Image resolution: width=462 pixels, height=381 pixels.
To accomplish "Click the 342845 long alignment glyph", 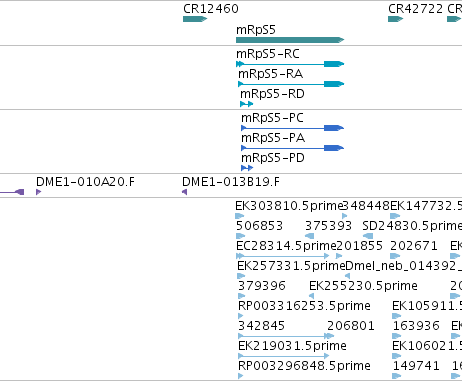I will coord(286,336).
